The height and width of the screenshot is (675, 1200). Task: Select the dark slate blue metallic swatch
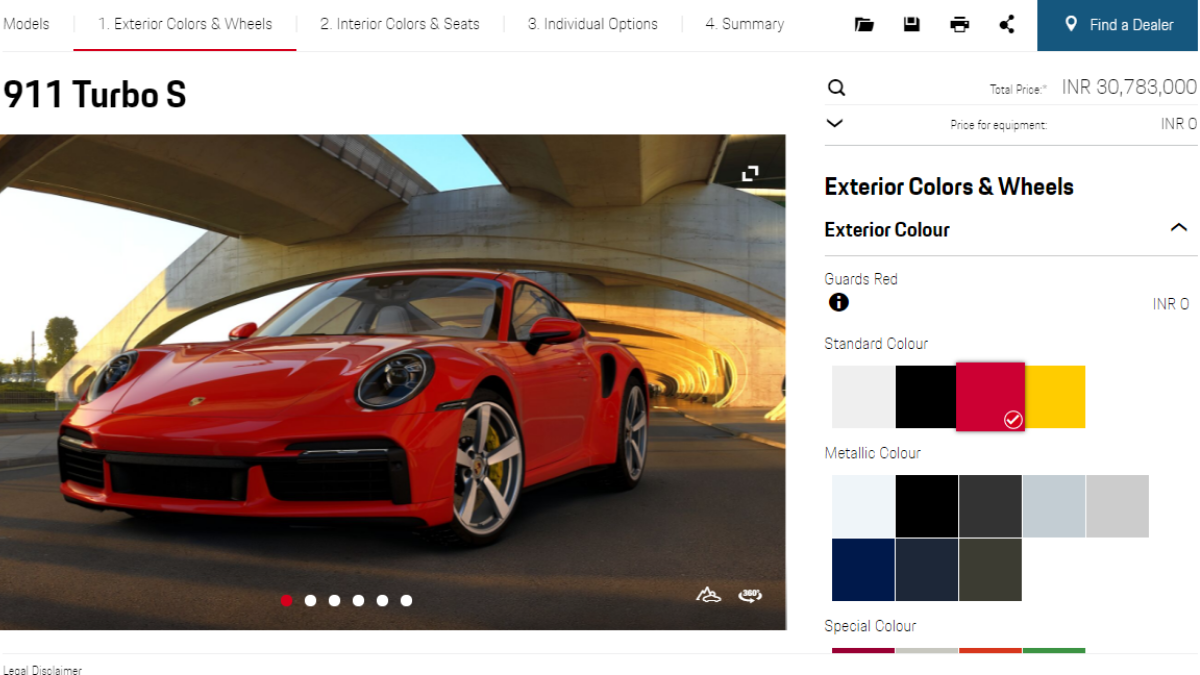[x=927, y=570]
